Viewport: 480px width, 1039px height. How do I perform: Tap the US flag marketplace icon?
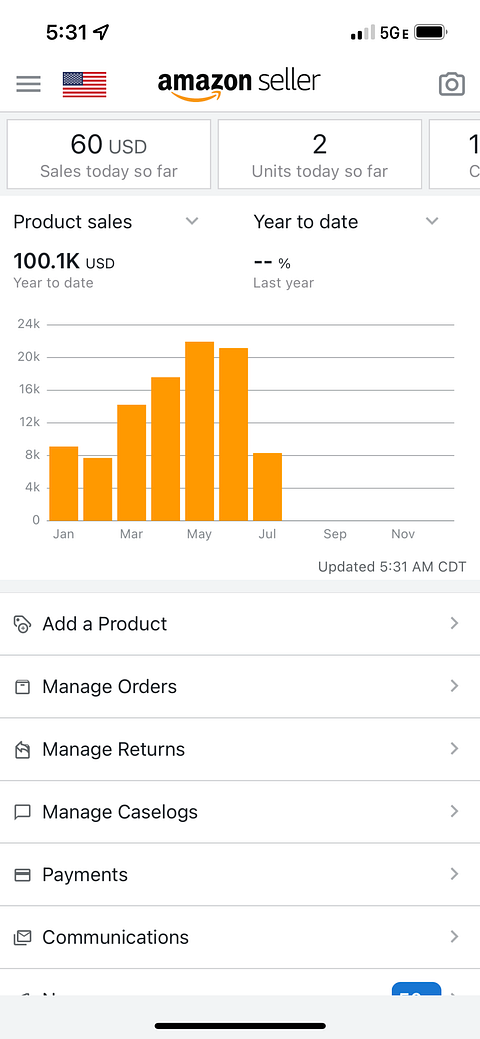pos(84,84)
